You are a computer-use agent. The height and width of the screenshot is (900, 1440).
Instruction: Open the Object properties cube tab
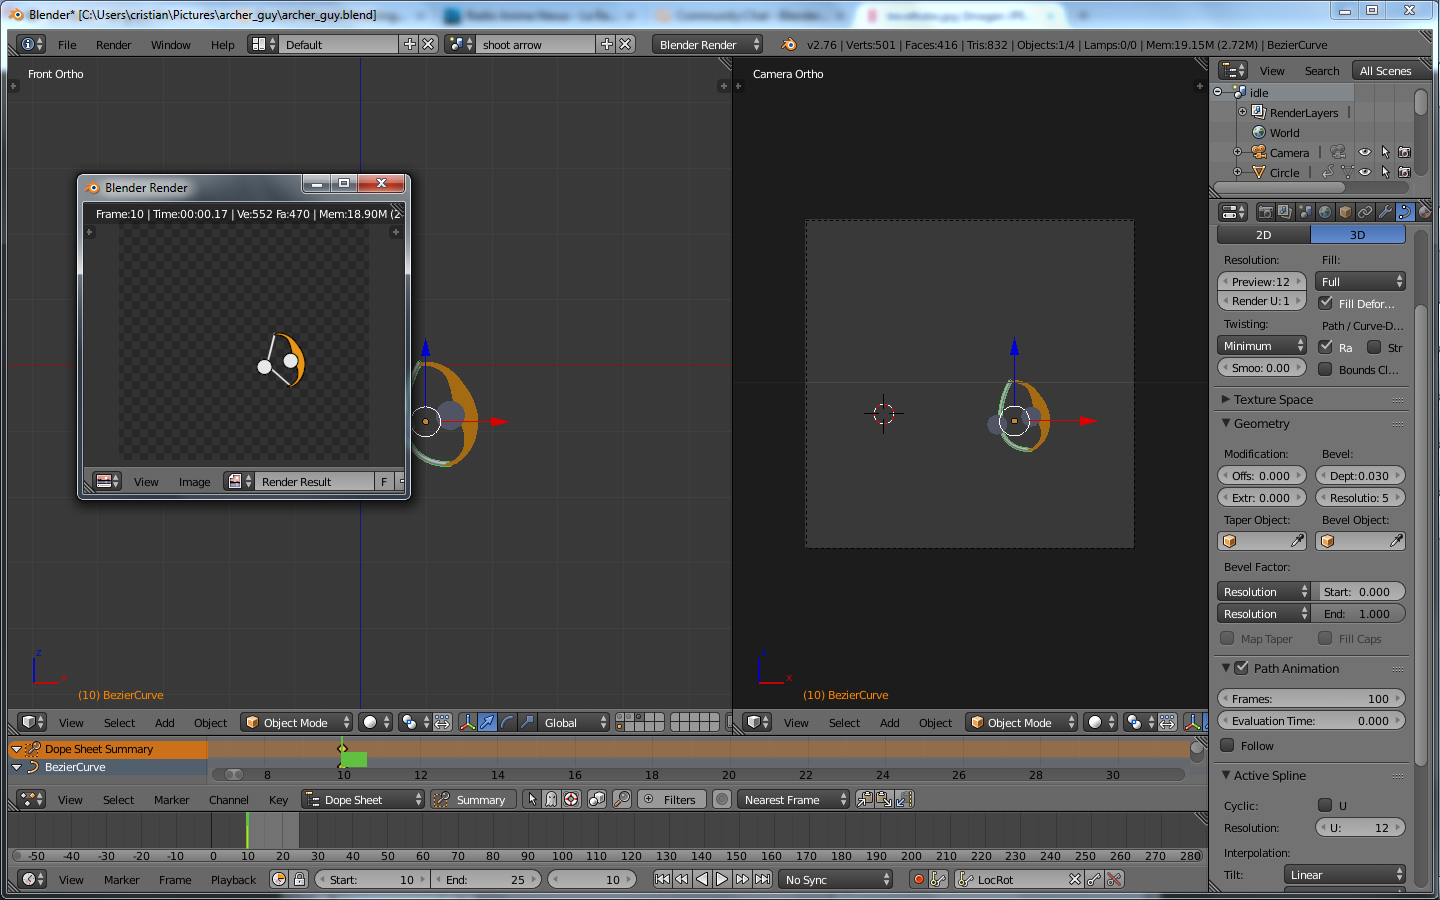1345,212
